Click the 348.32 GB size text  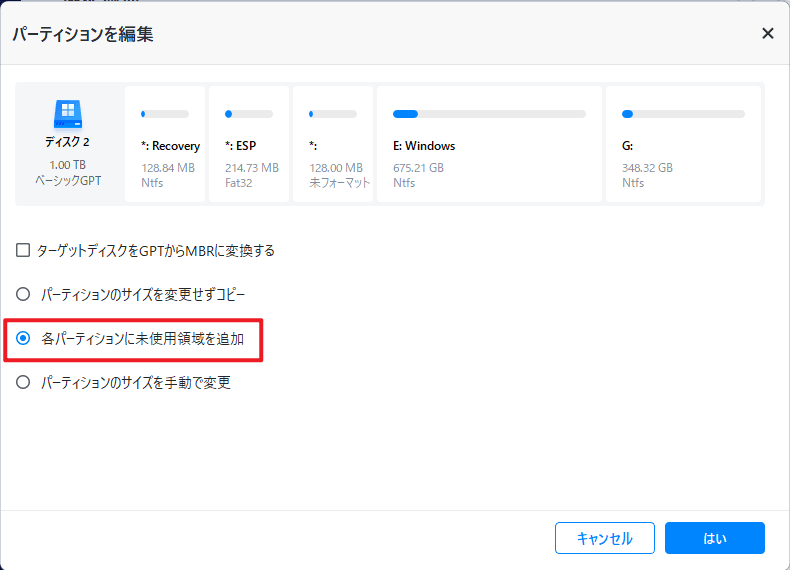pyautogui.click(x=647, y=168)
